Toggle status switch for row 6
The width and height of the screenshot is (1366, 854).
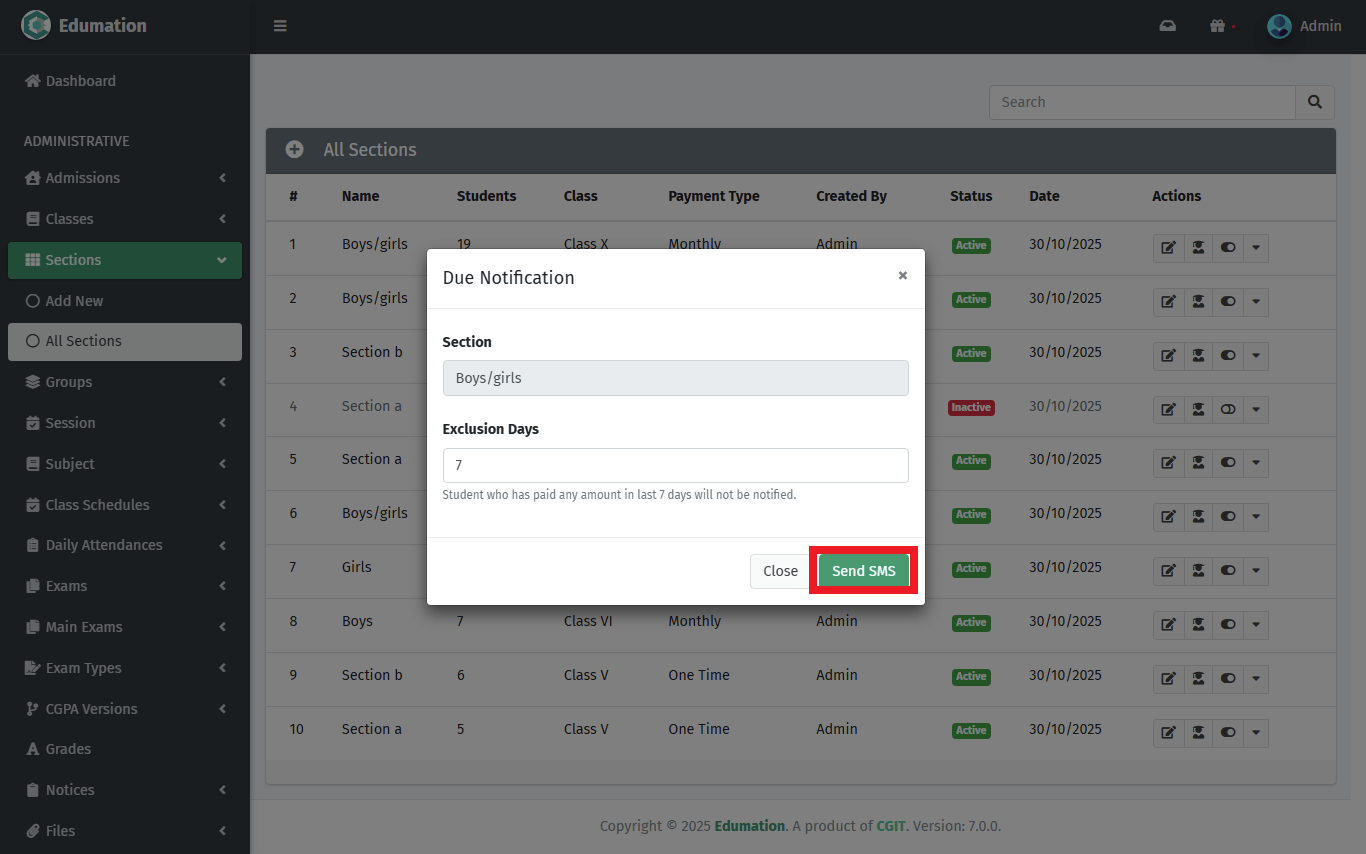point(1228,517)
